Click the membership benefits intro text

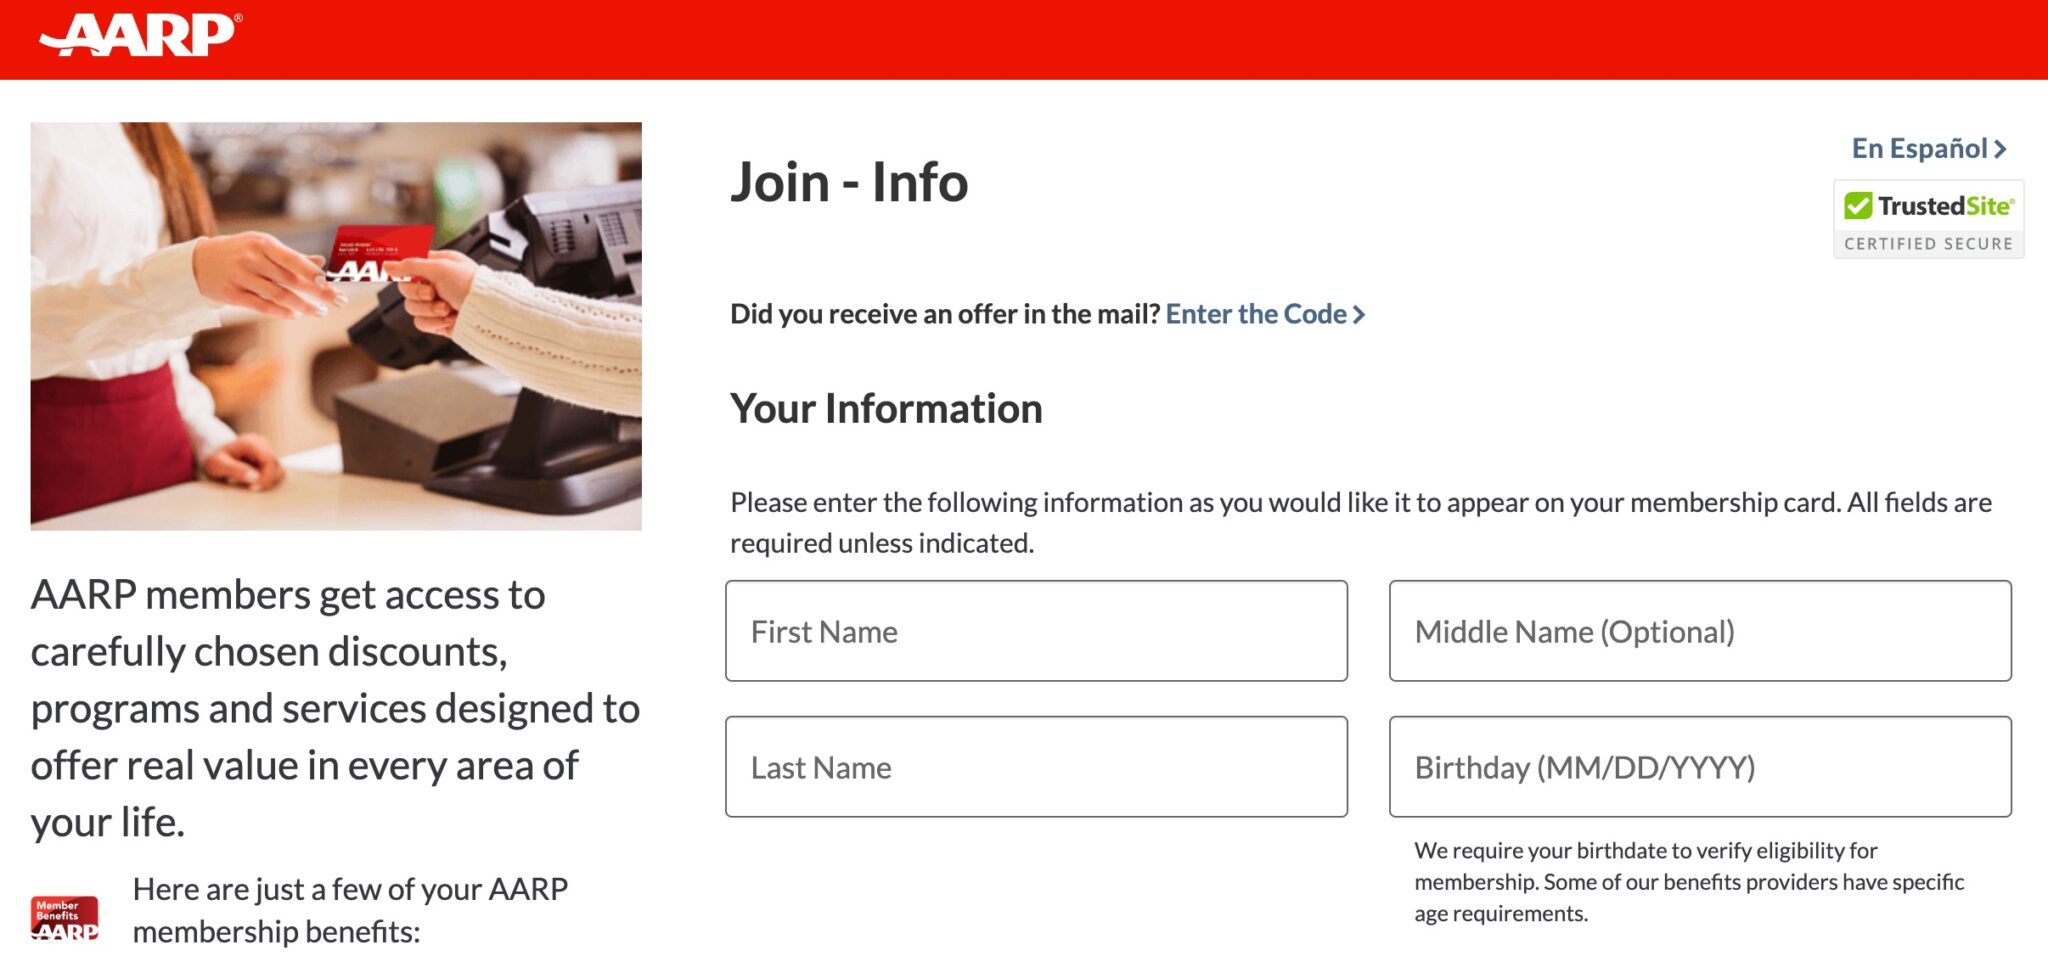350,910
